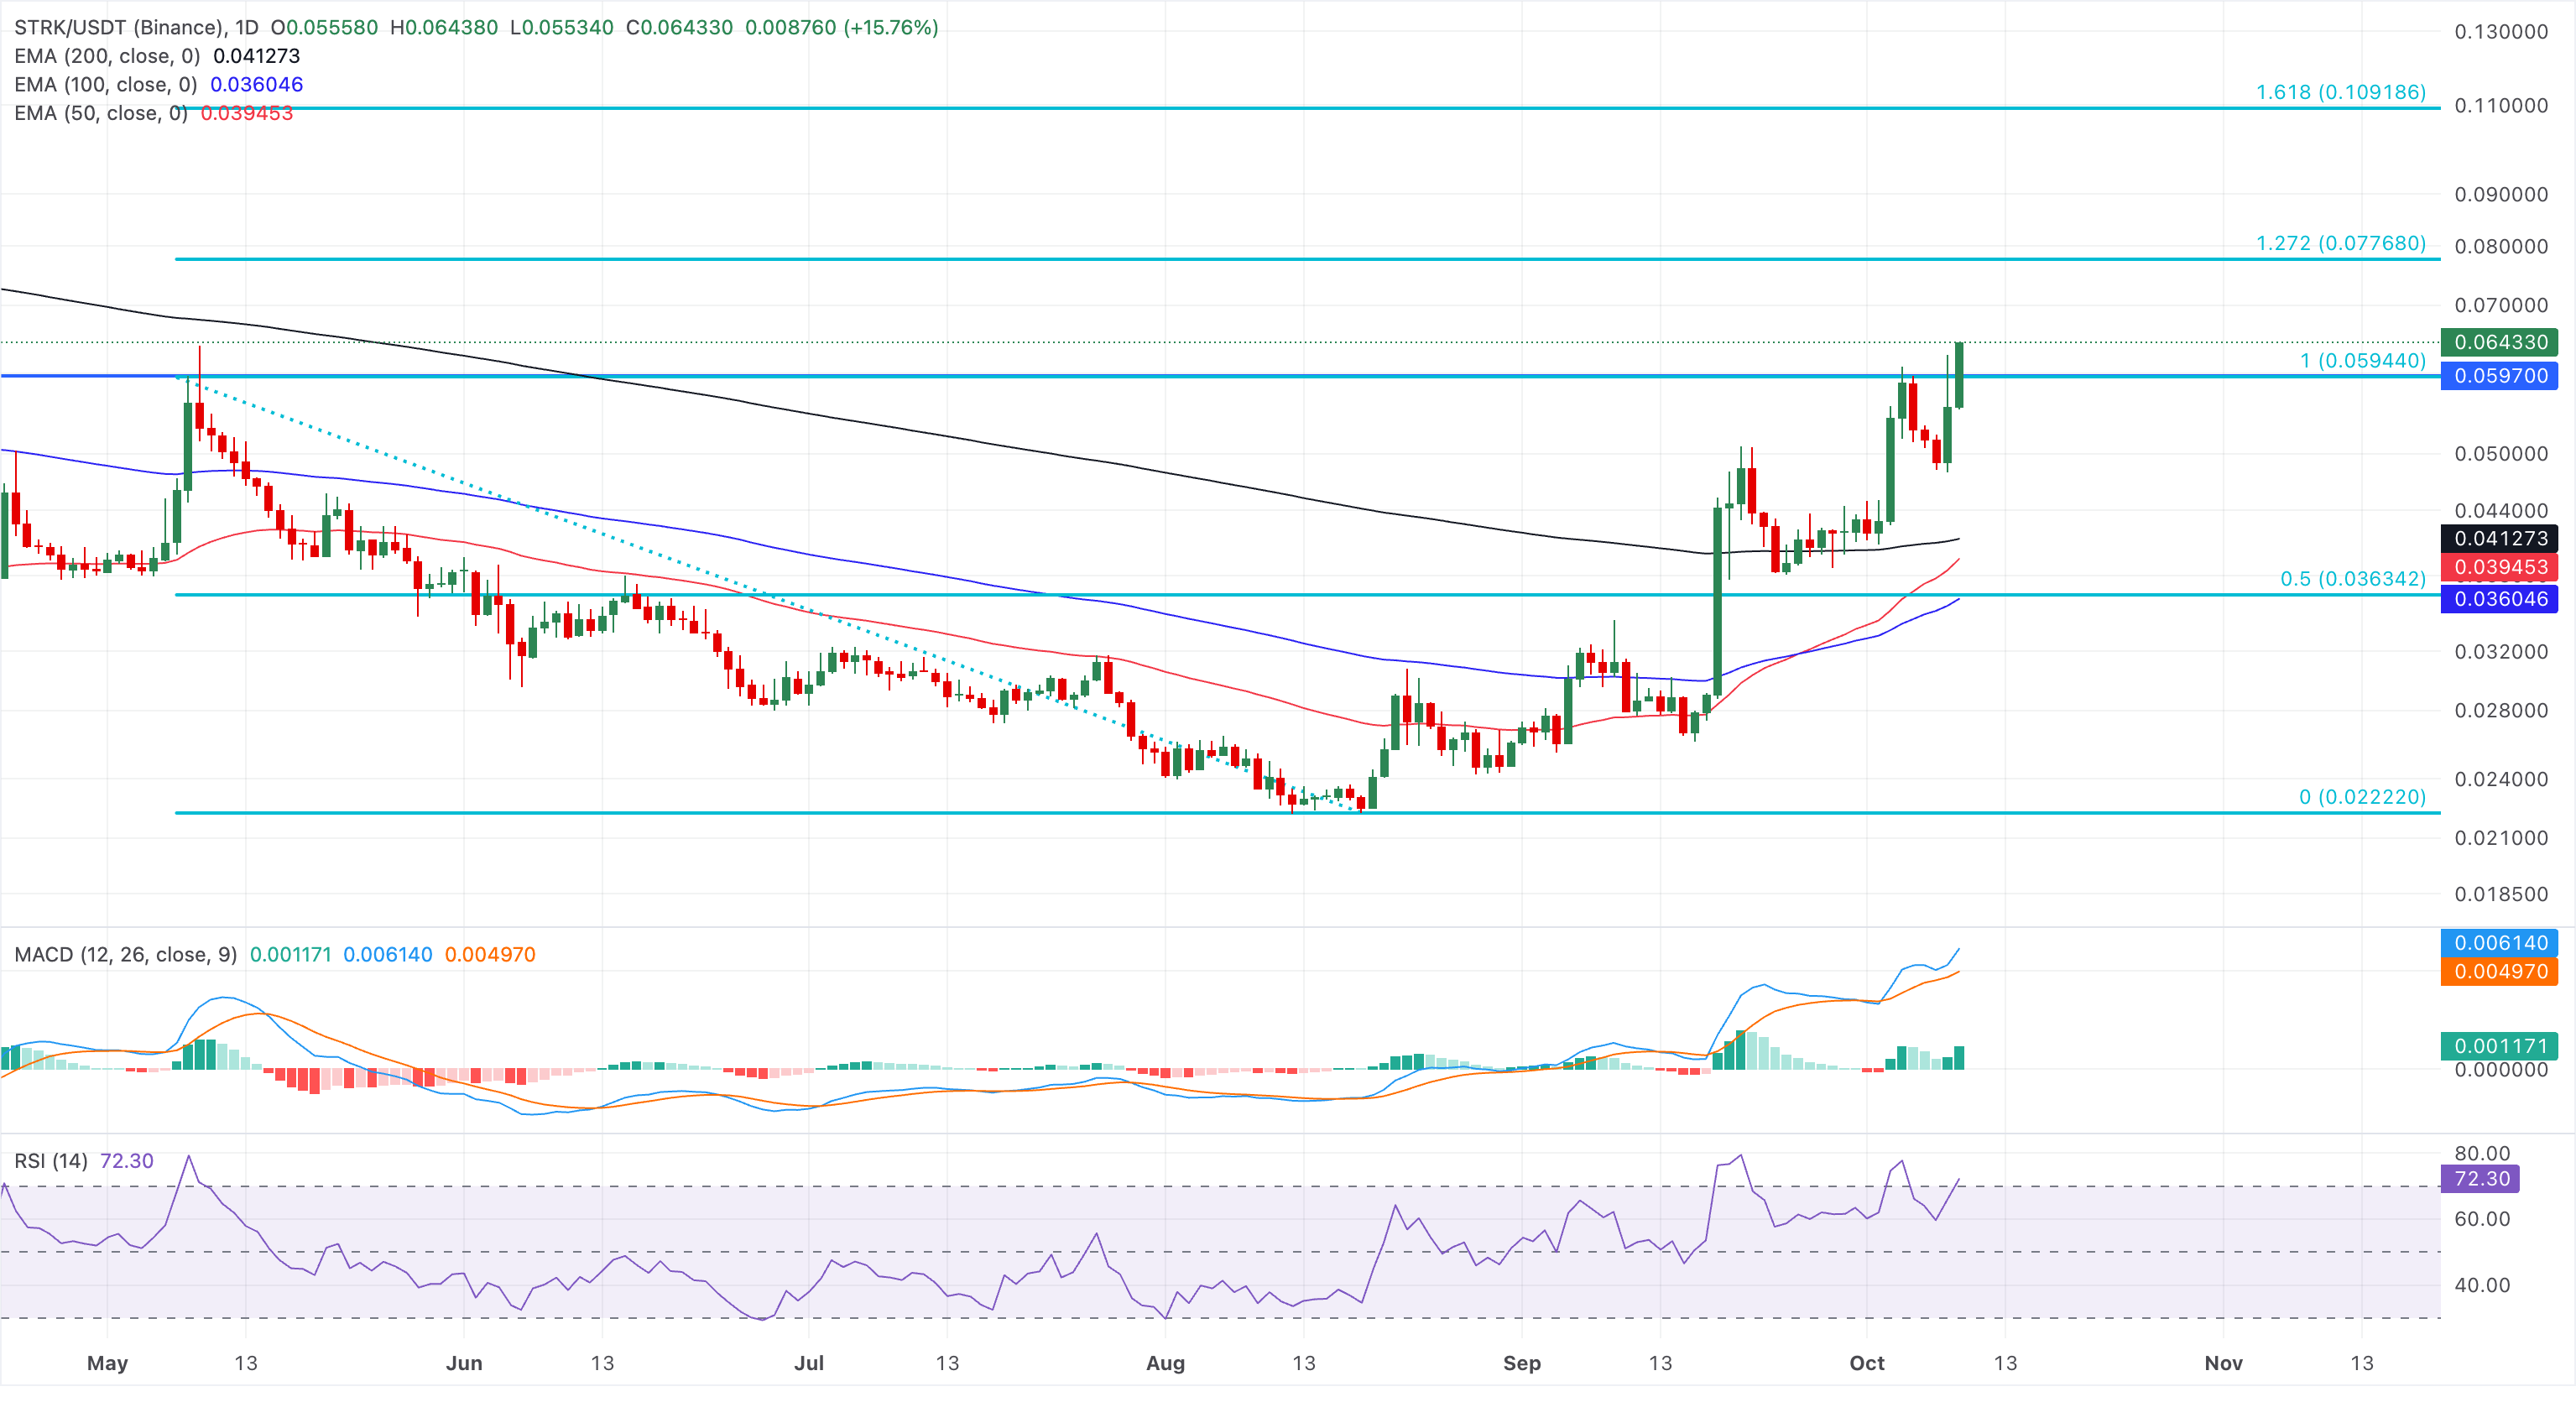Image resolution: width=2576 pixels, height=1402 pixels.
Task: Select the EMA (100, close, 0) legend
Action: (x=106, y=85)
